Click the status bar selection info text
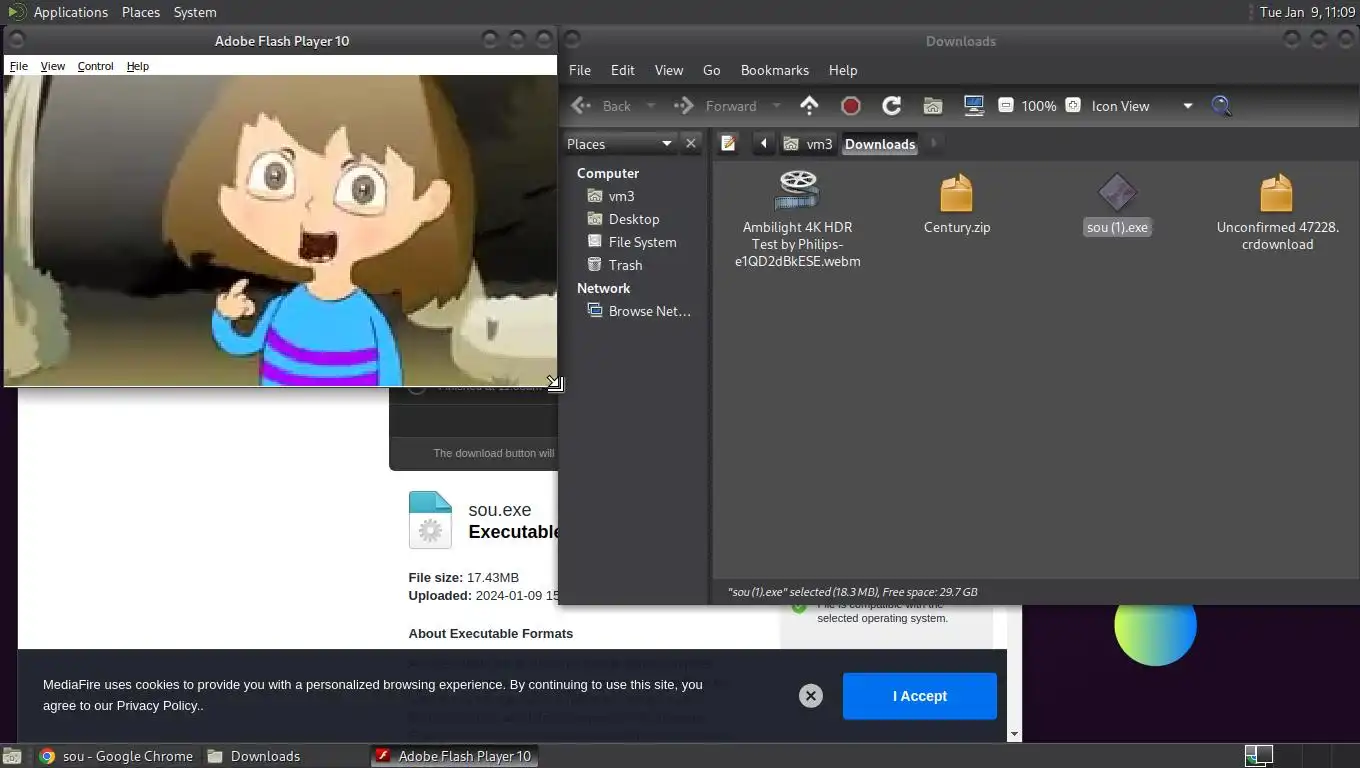 (x=852, y=592)
